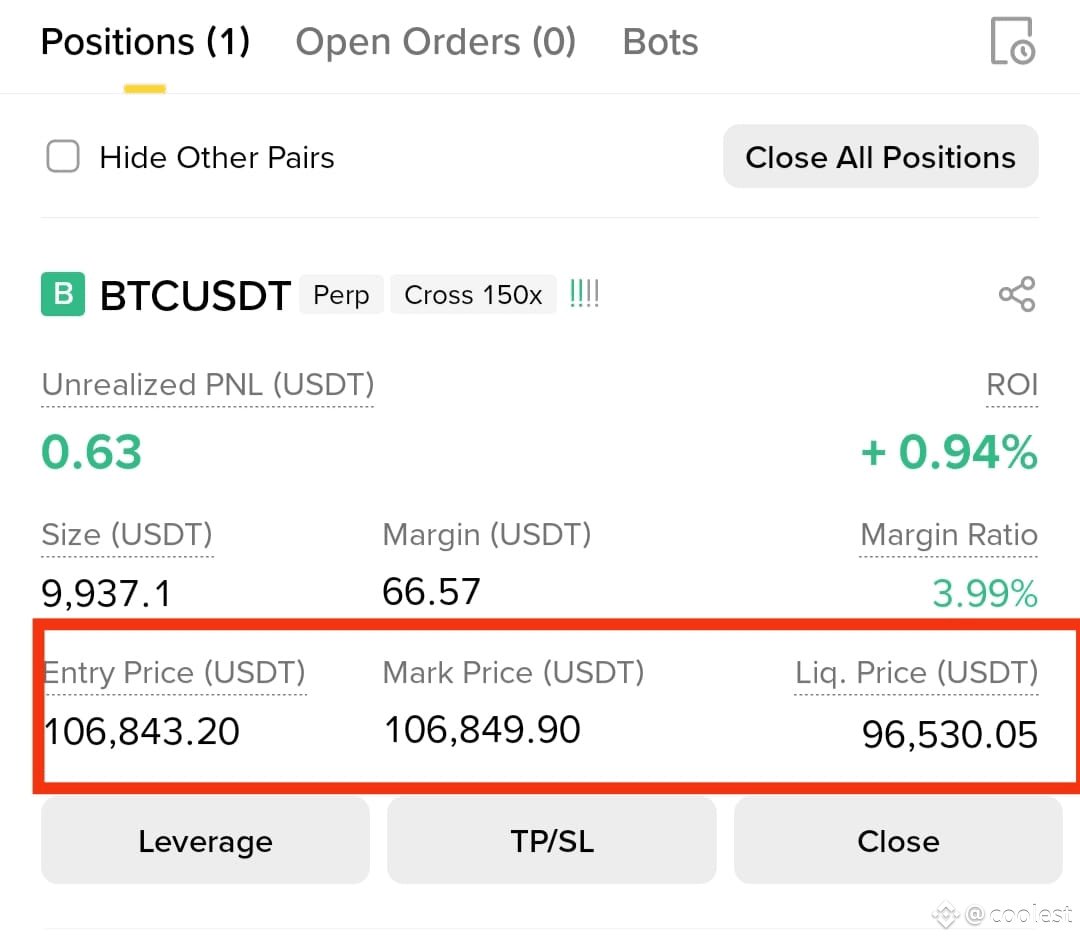This screenshot has height=940, width=1080.
Task: Click the Margin Ratio label
Action: click(x=948, y=534)
